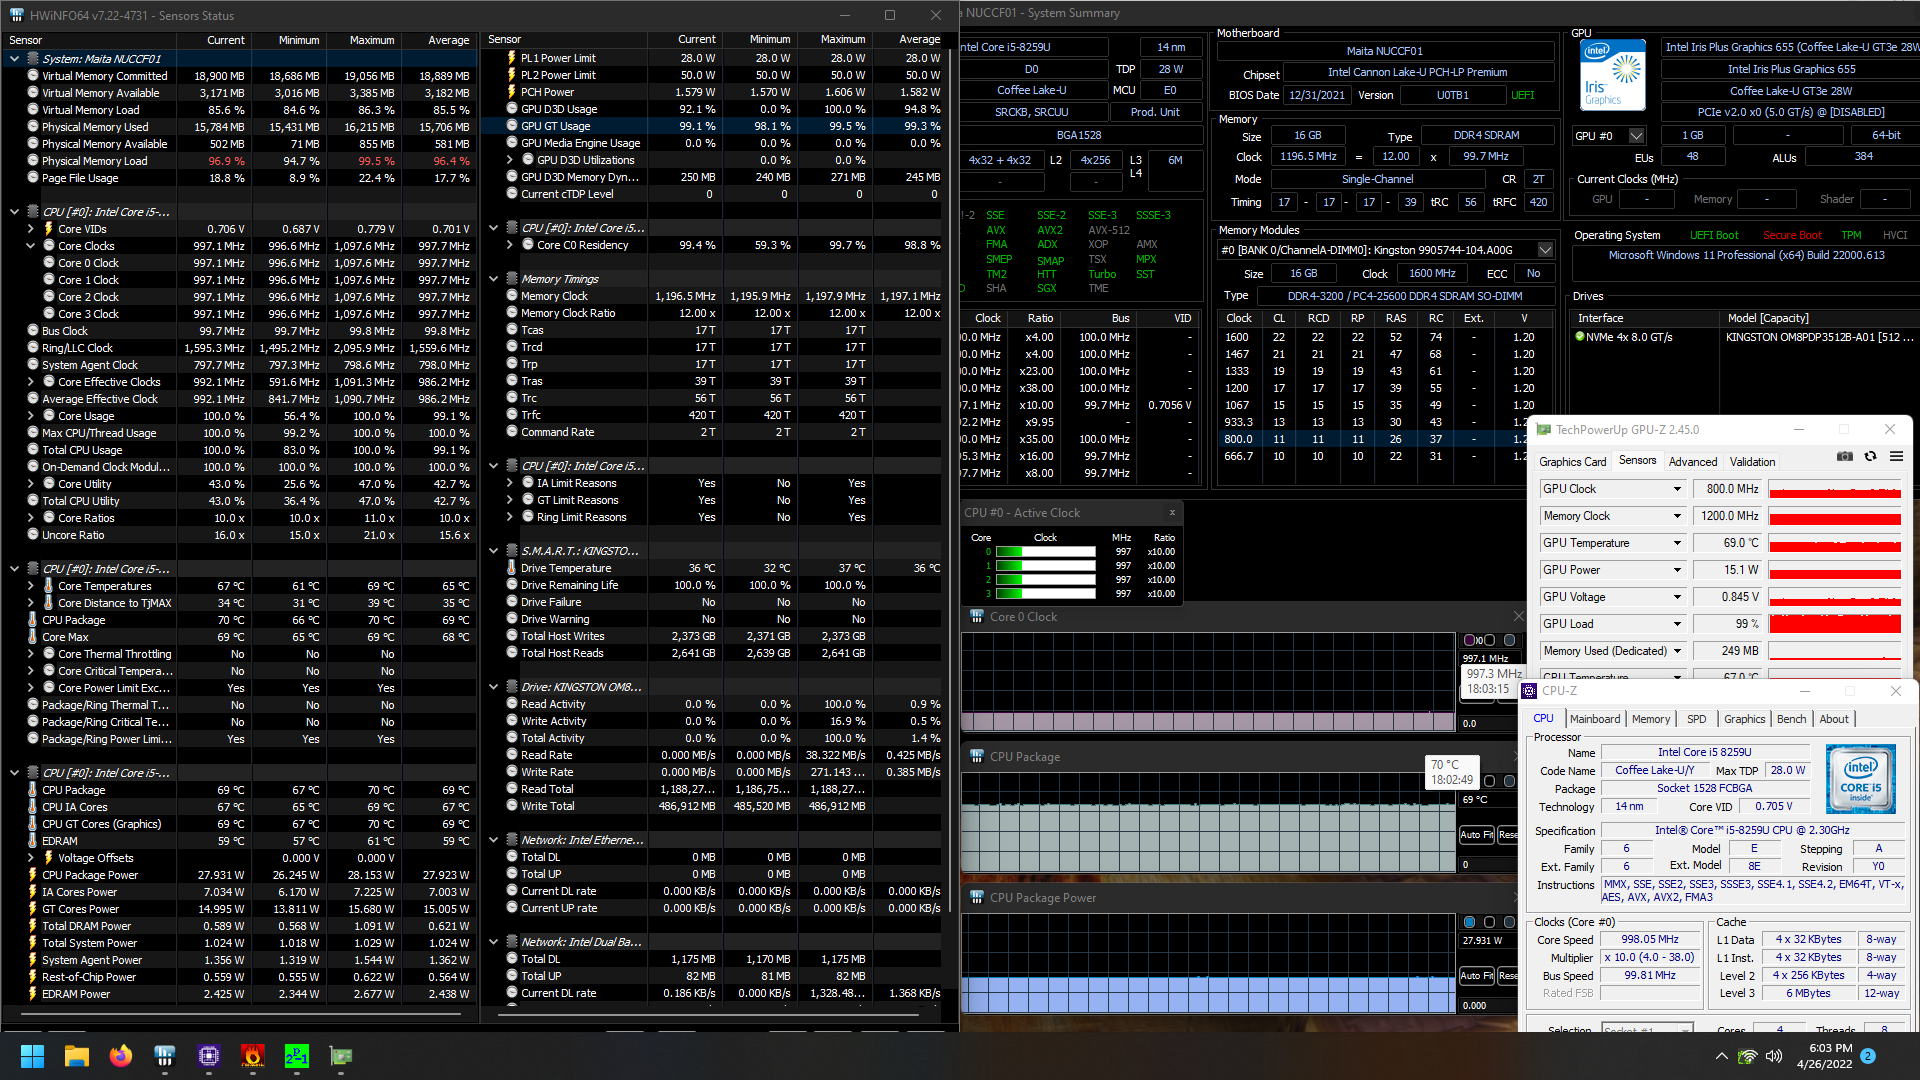
Task: Open Prime95 from the taskbar
Action: click(297, 1056)
